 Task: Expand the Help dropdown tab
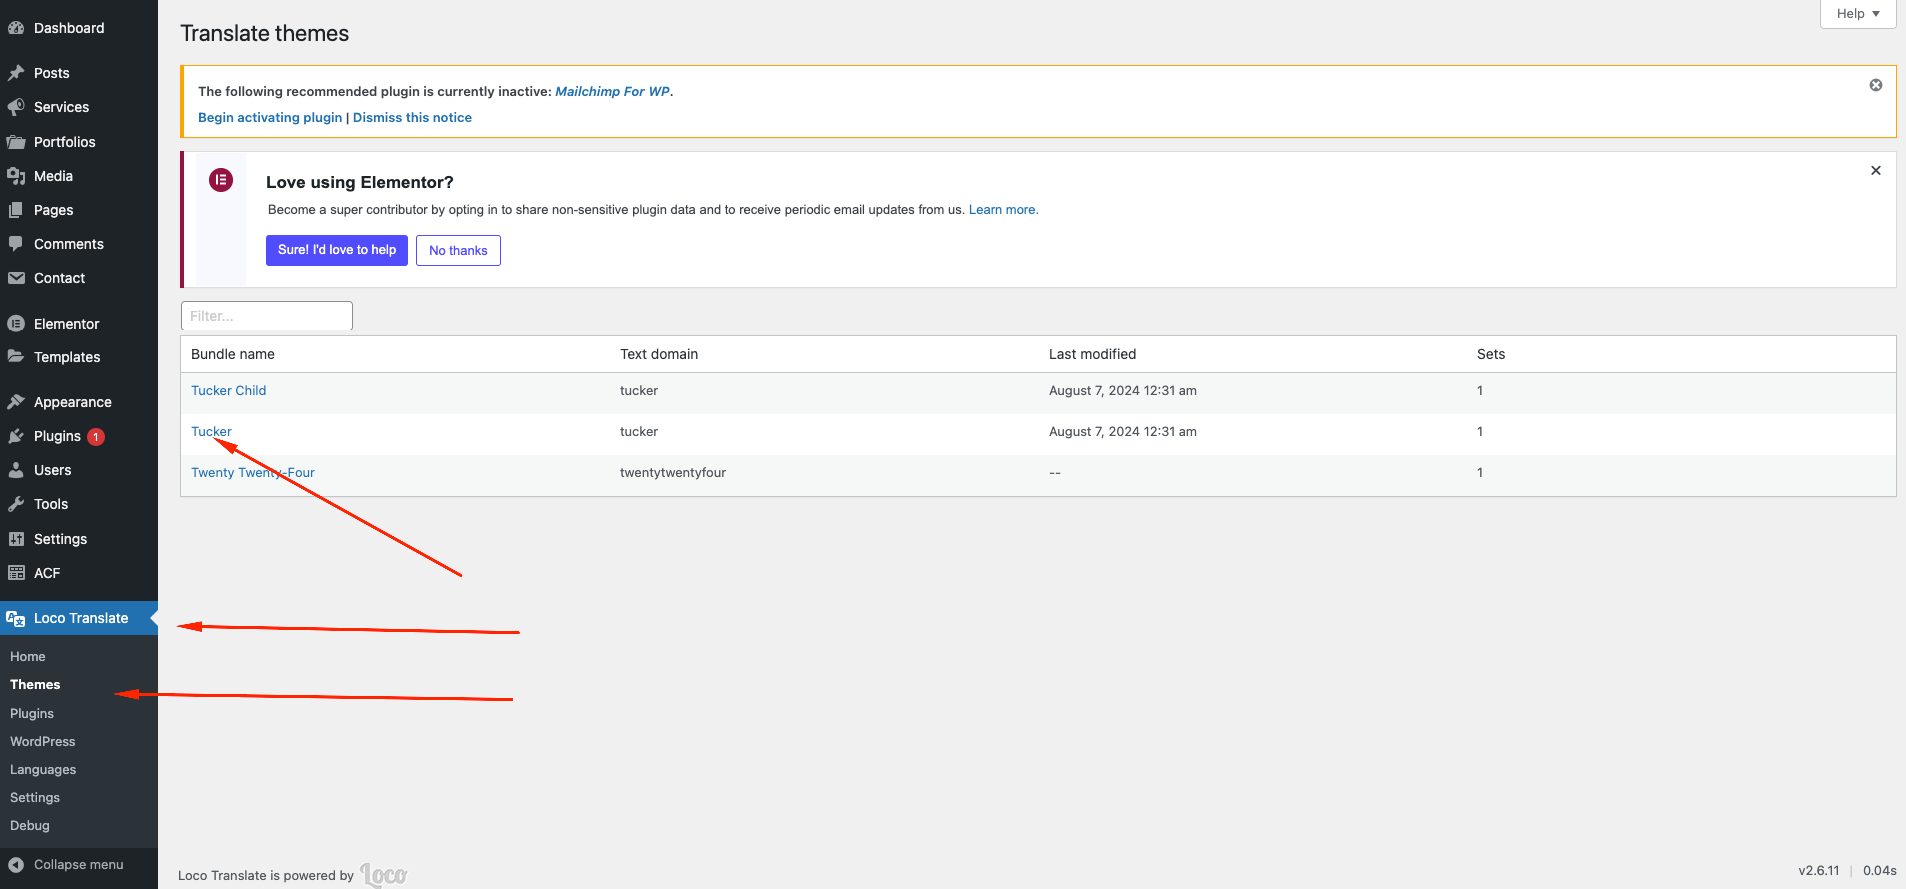1858,14
